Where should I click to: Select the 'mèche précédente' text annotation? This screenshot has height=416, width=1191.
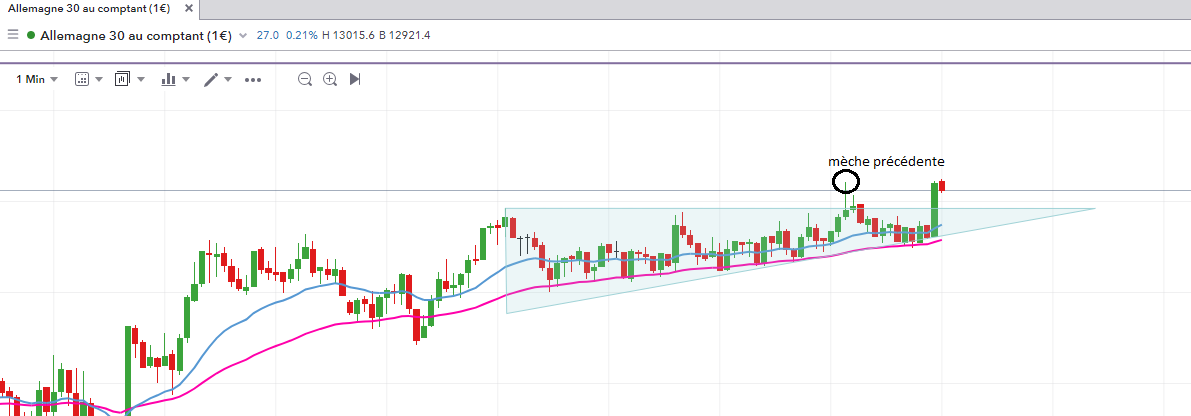[x=886, y=161]
